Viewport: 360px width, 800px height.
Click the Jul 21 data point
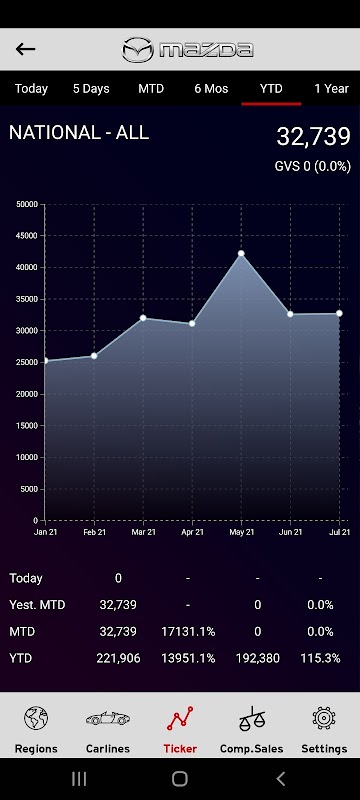point(339,313)
